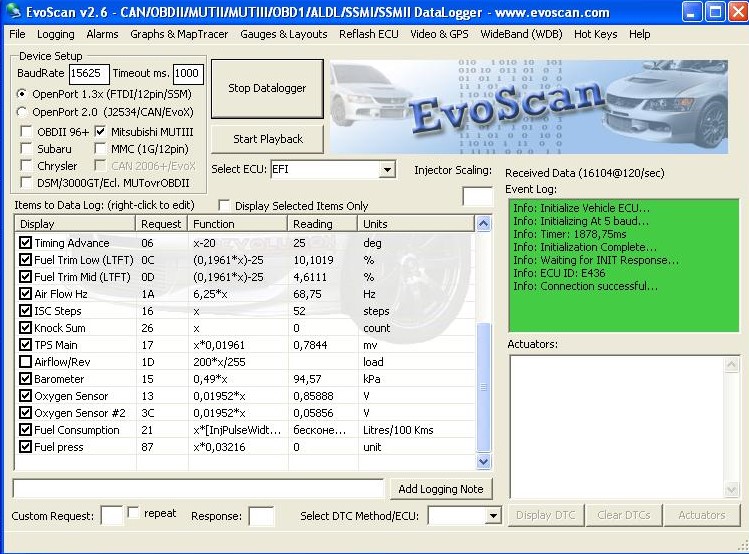Uncheck Fuel Consumption item
The image size is (749, 554).
[25, 430]
